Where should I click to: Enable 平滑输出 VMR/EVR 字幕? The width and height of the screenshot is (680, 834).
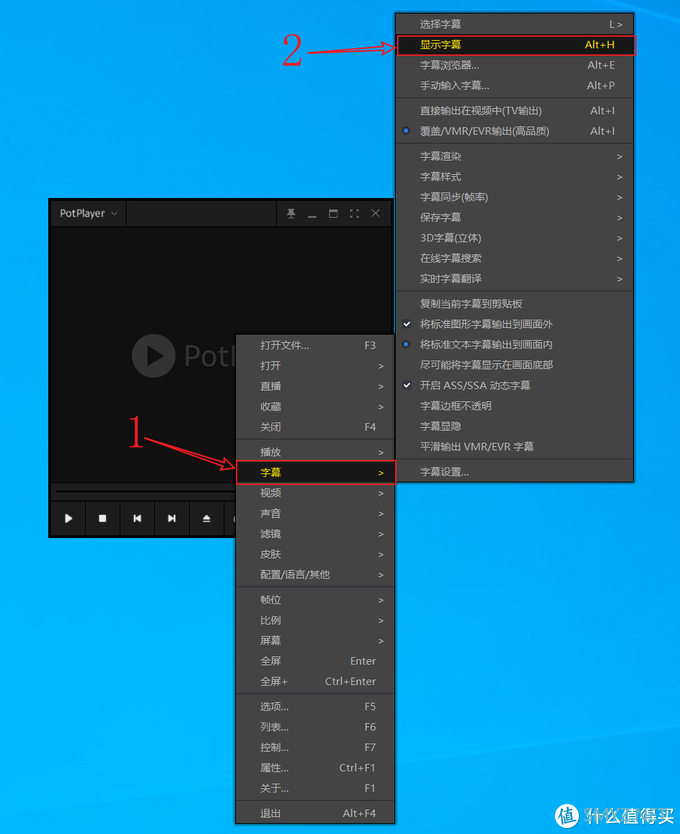pyautogui.click(x=515, y=446)
